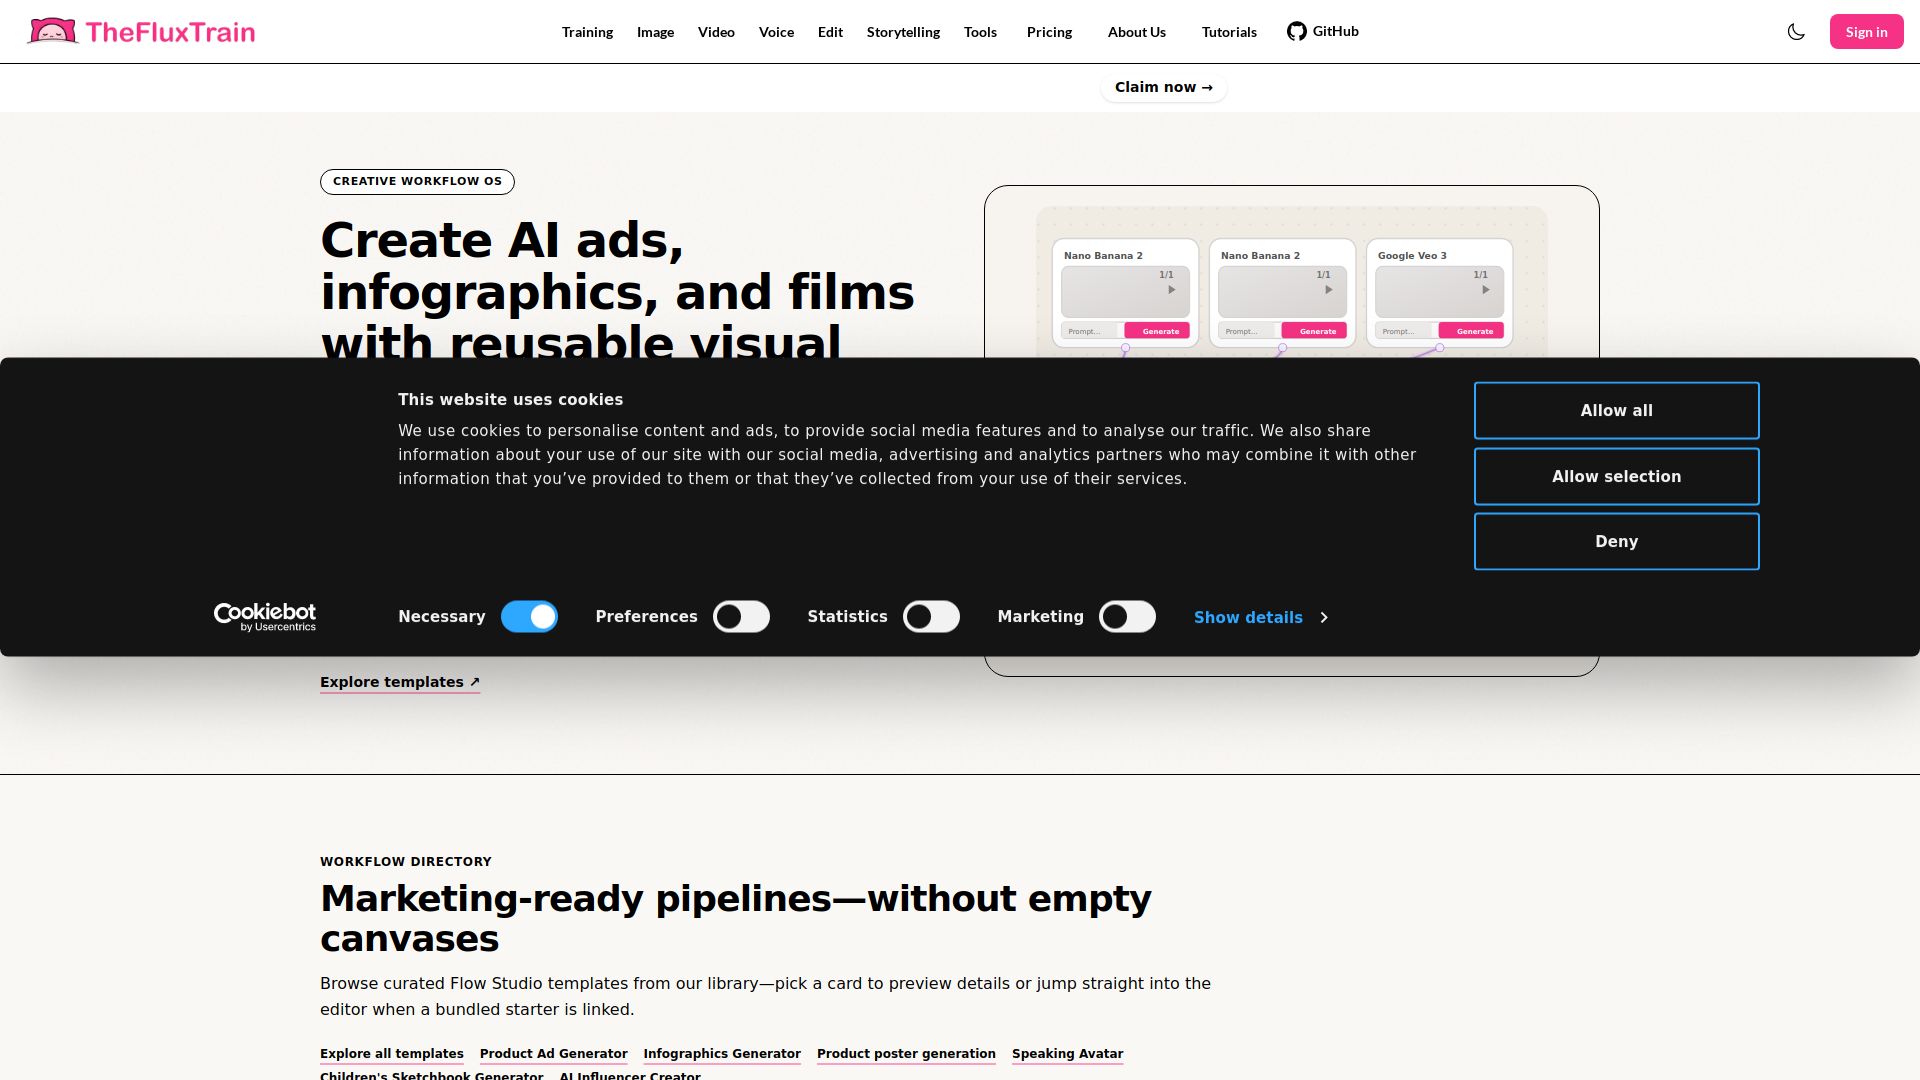Open the Speaking Avatar template

tap(1067, 1054)
